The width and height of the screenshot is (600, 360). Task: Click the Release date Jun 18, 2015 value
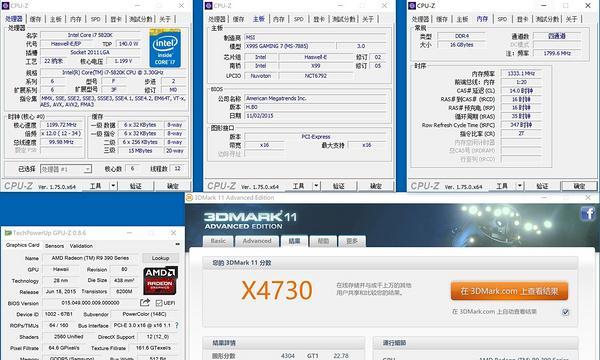(x=60, y=292)
